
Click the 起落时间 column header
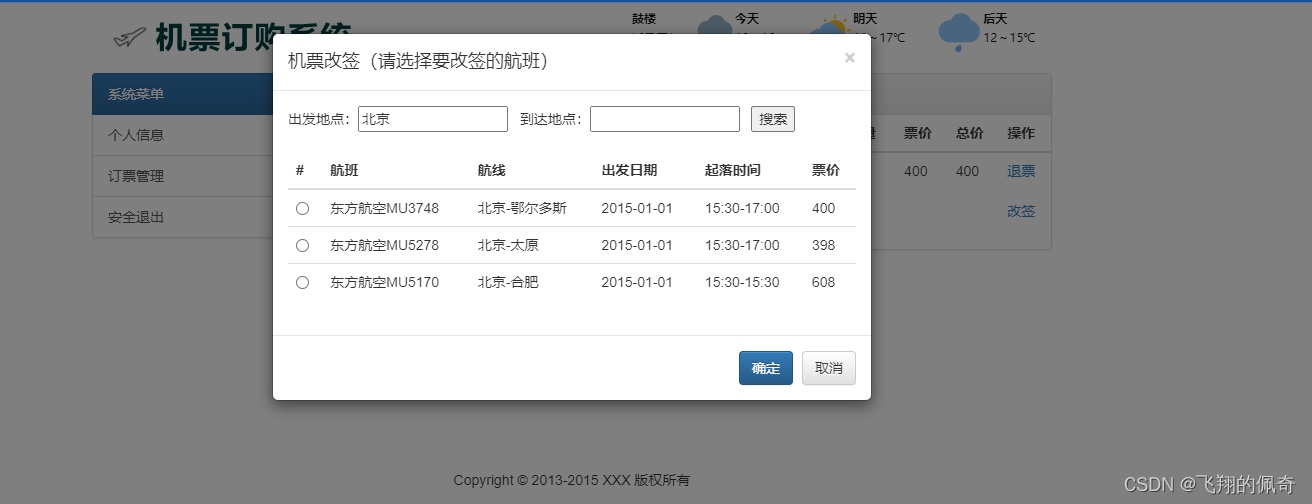pos(733,170)
